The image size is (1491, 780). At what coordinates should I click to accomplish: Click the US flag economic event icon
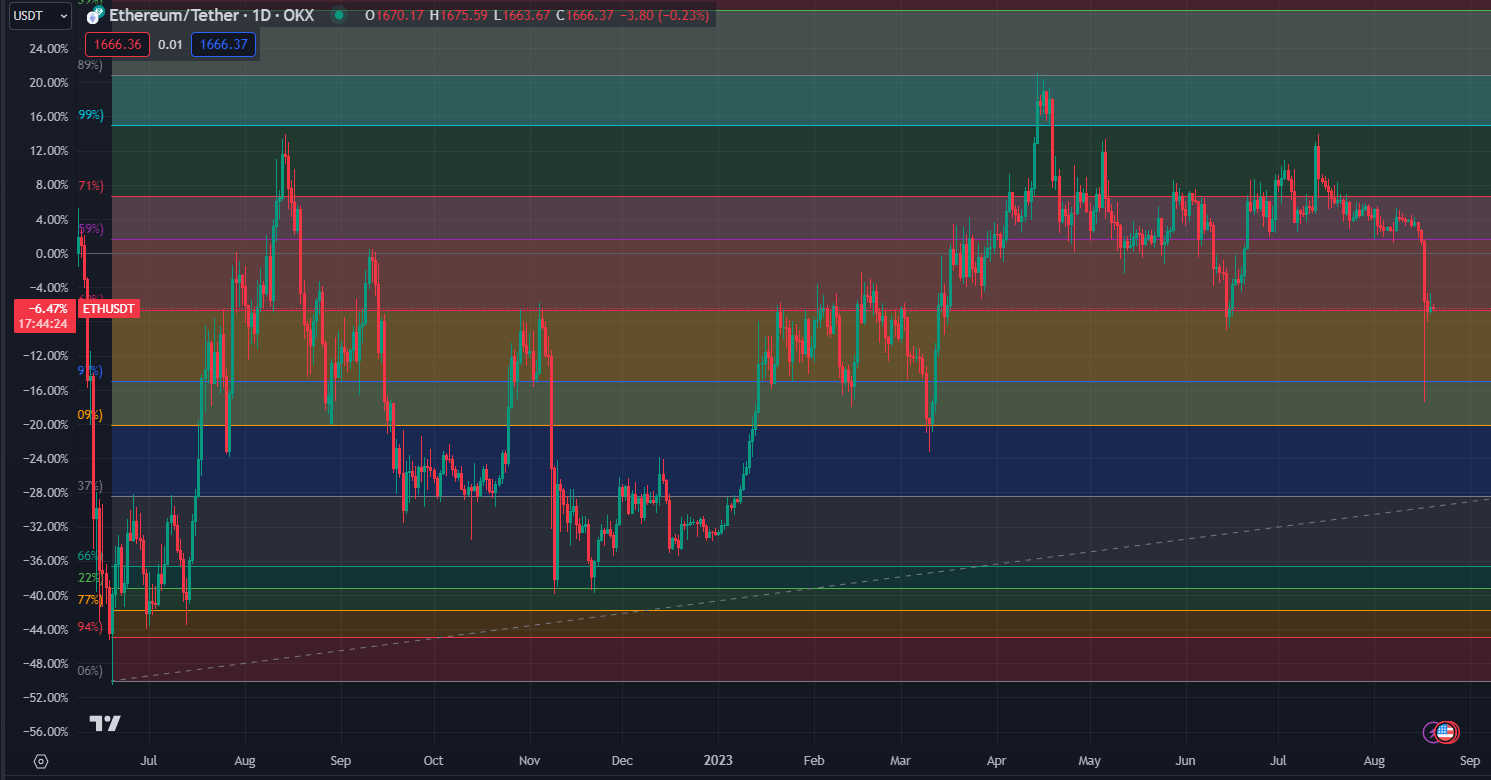click(1445, 732)
